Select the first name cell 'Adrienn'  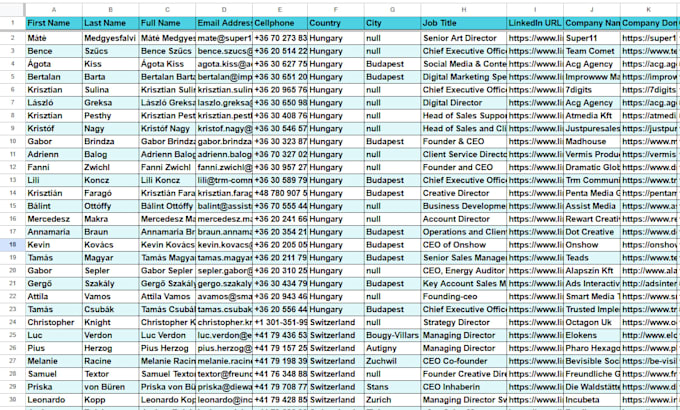pos(54,154)
